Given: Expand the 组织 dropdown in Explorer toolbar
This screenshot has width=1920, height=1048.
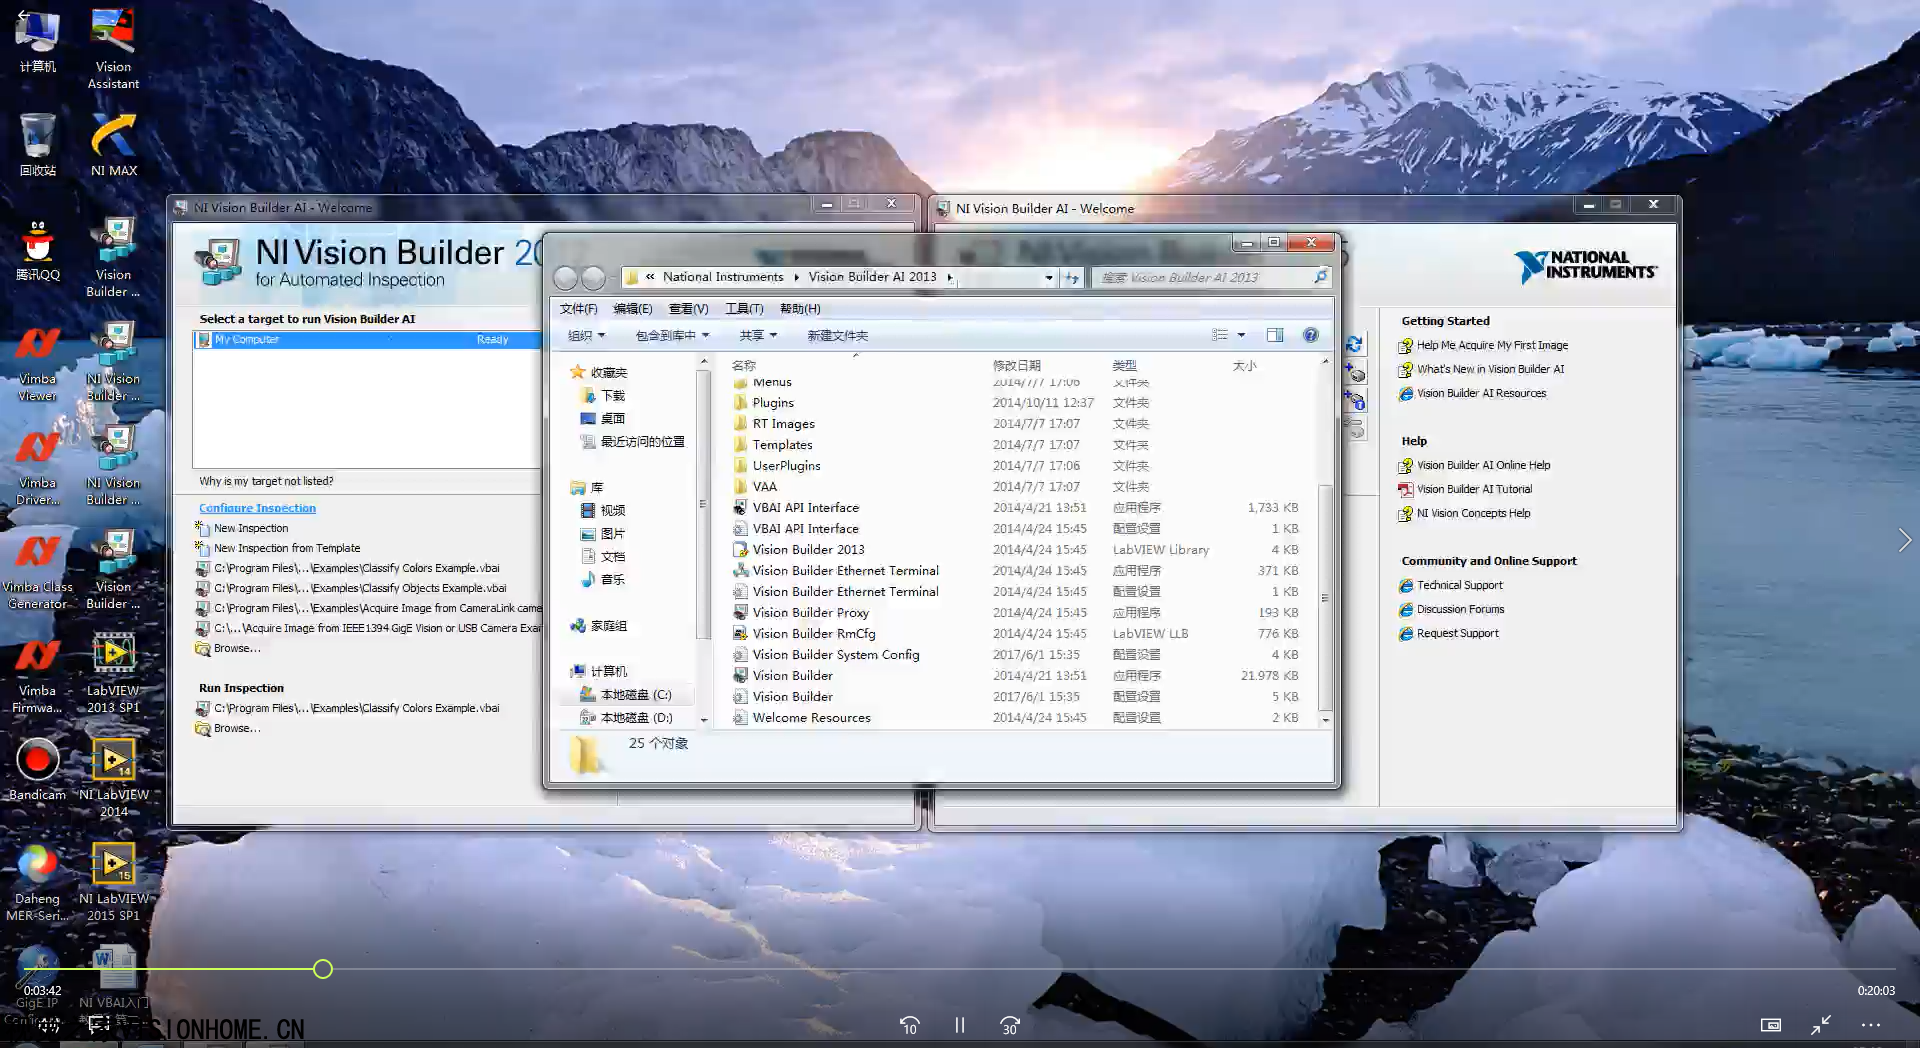Looking at the screenshot, I should [x=586, y=336].
